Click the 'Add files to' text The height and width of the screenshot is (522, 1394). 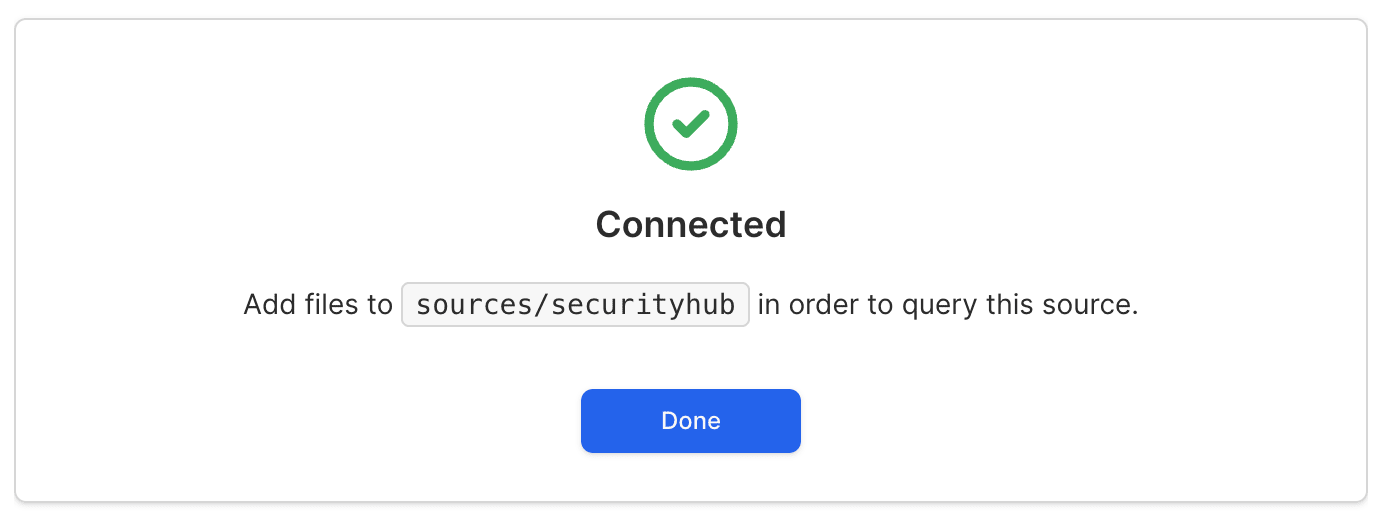click(318, 305)
